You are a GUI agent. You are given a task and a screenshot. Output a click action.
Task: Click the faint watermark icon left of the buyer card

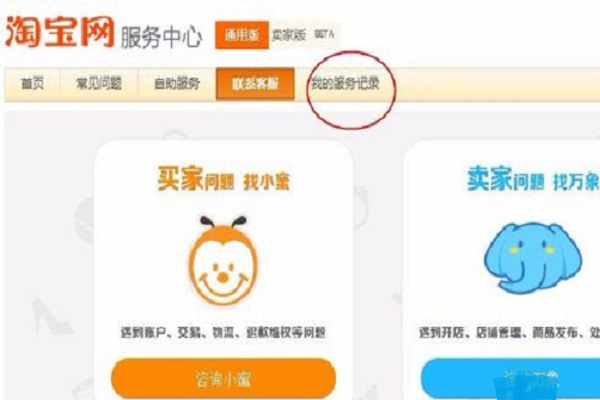pyautogui.click(x=83, y=222)
